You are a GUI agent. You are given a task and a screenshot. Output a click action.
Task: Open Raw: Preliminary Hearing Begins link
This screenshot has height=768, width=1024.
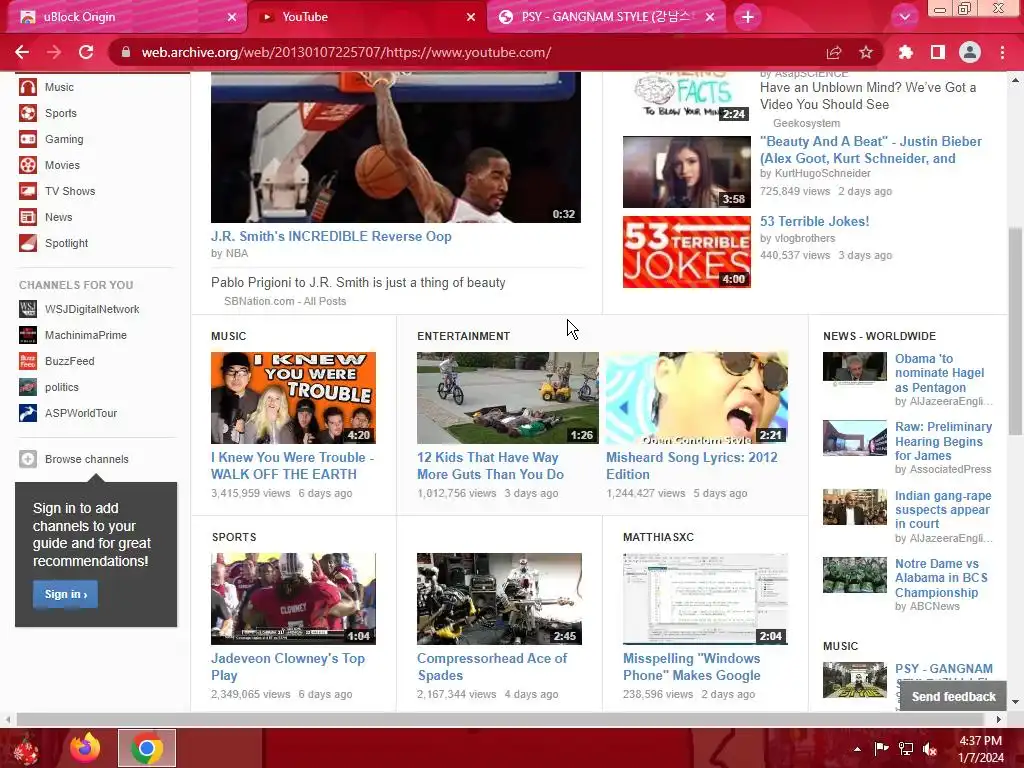tap(943, 441)
